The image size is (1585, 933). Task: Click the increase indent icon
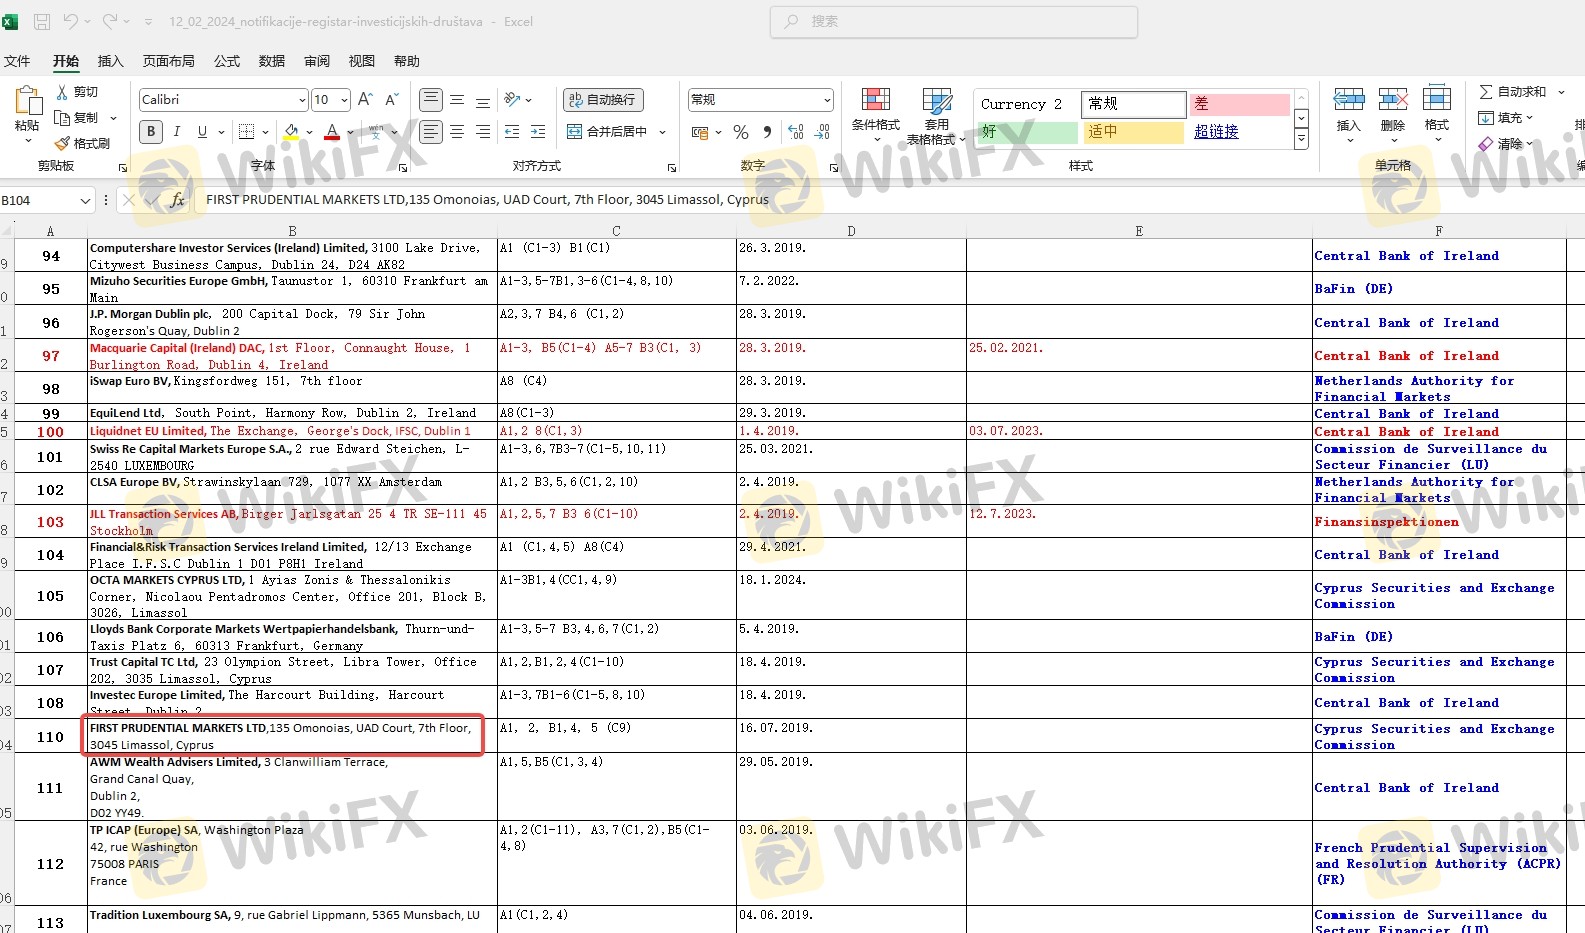(x=537, y=132)
